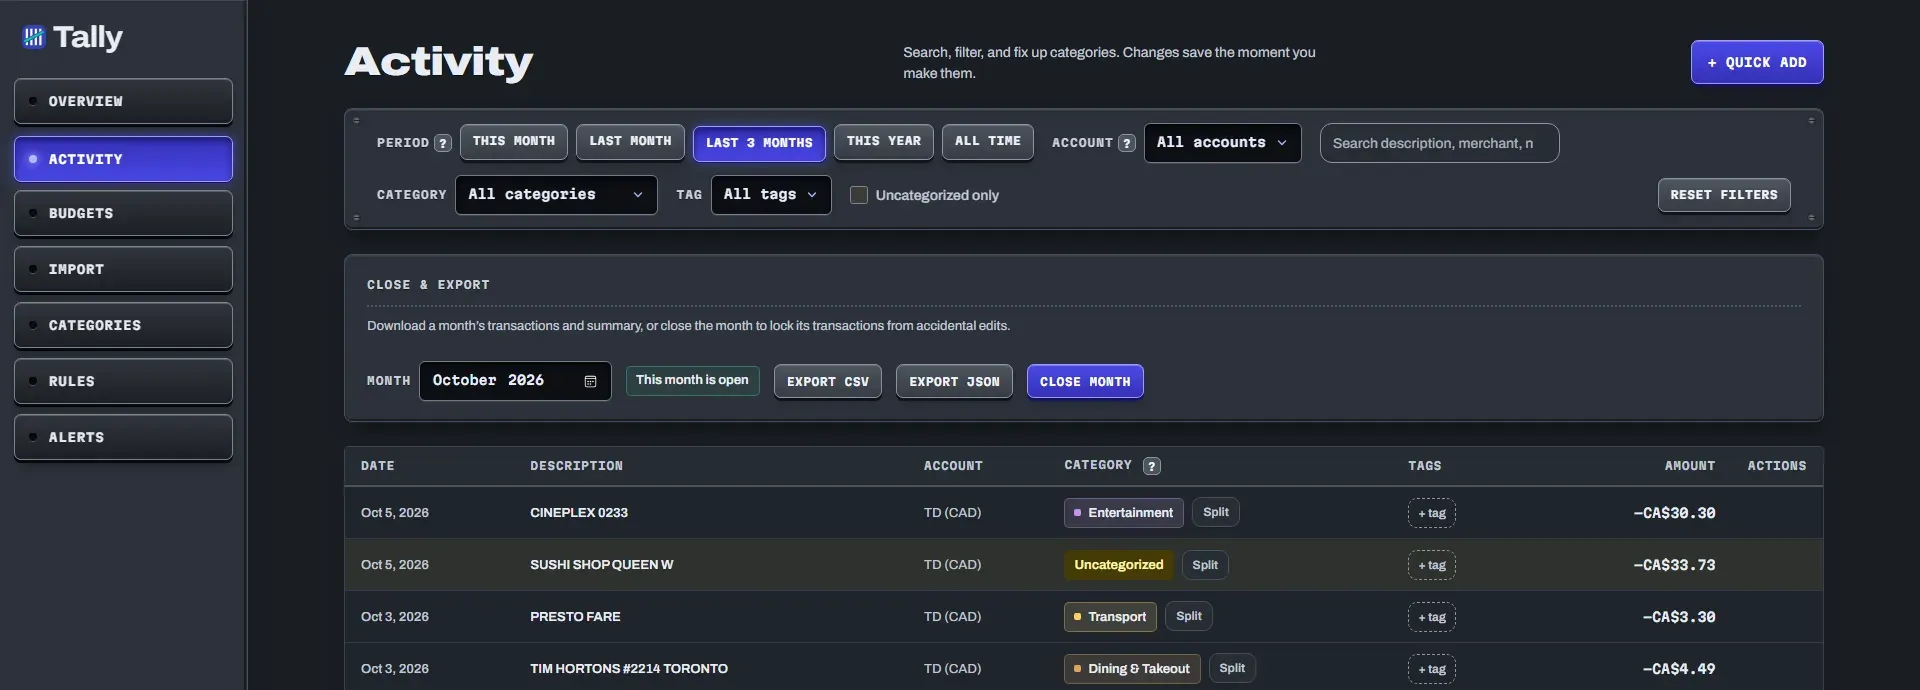Filter period to All Time
Viewport: 1920px width, 690px height.
(x=988, y=142)
